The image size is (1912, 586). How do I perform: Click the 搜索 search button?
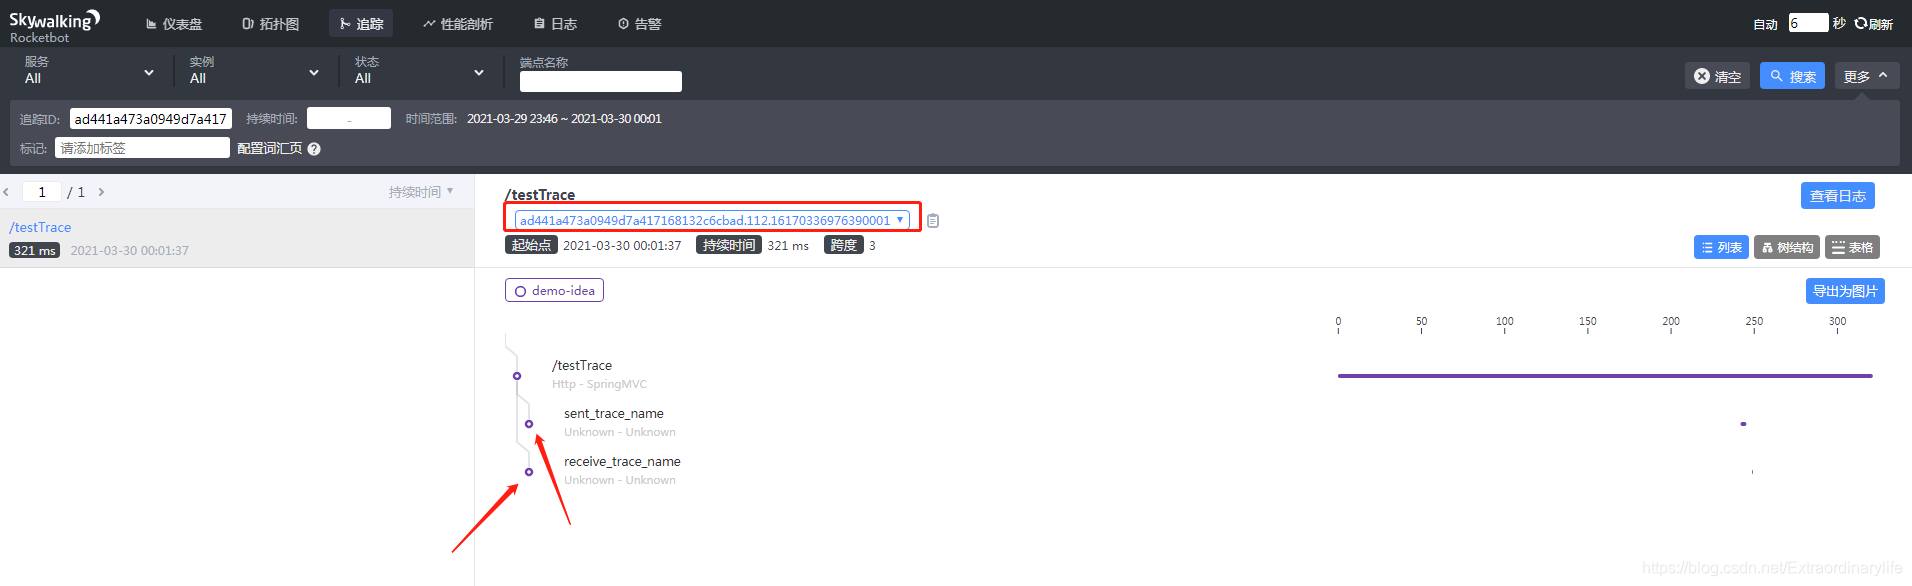1792,76
